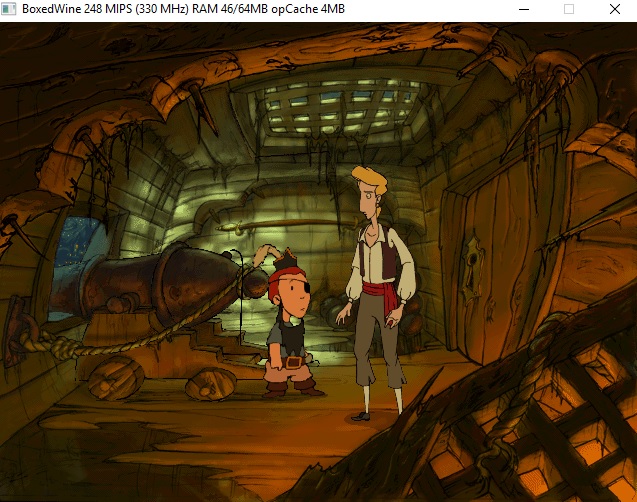Click the BoxedWine app icon in title bar

point(9,9)
